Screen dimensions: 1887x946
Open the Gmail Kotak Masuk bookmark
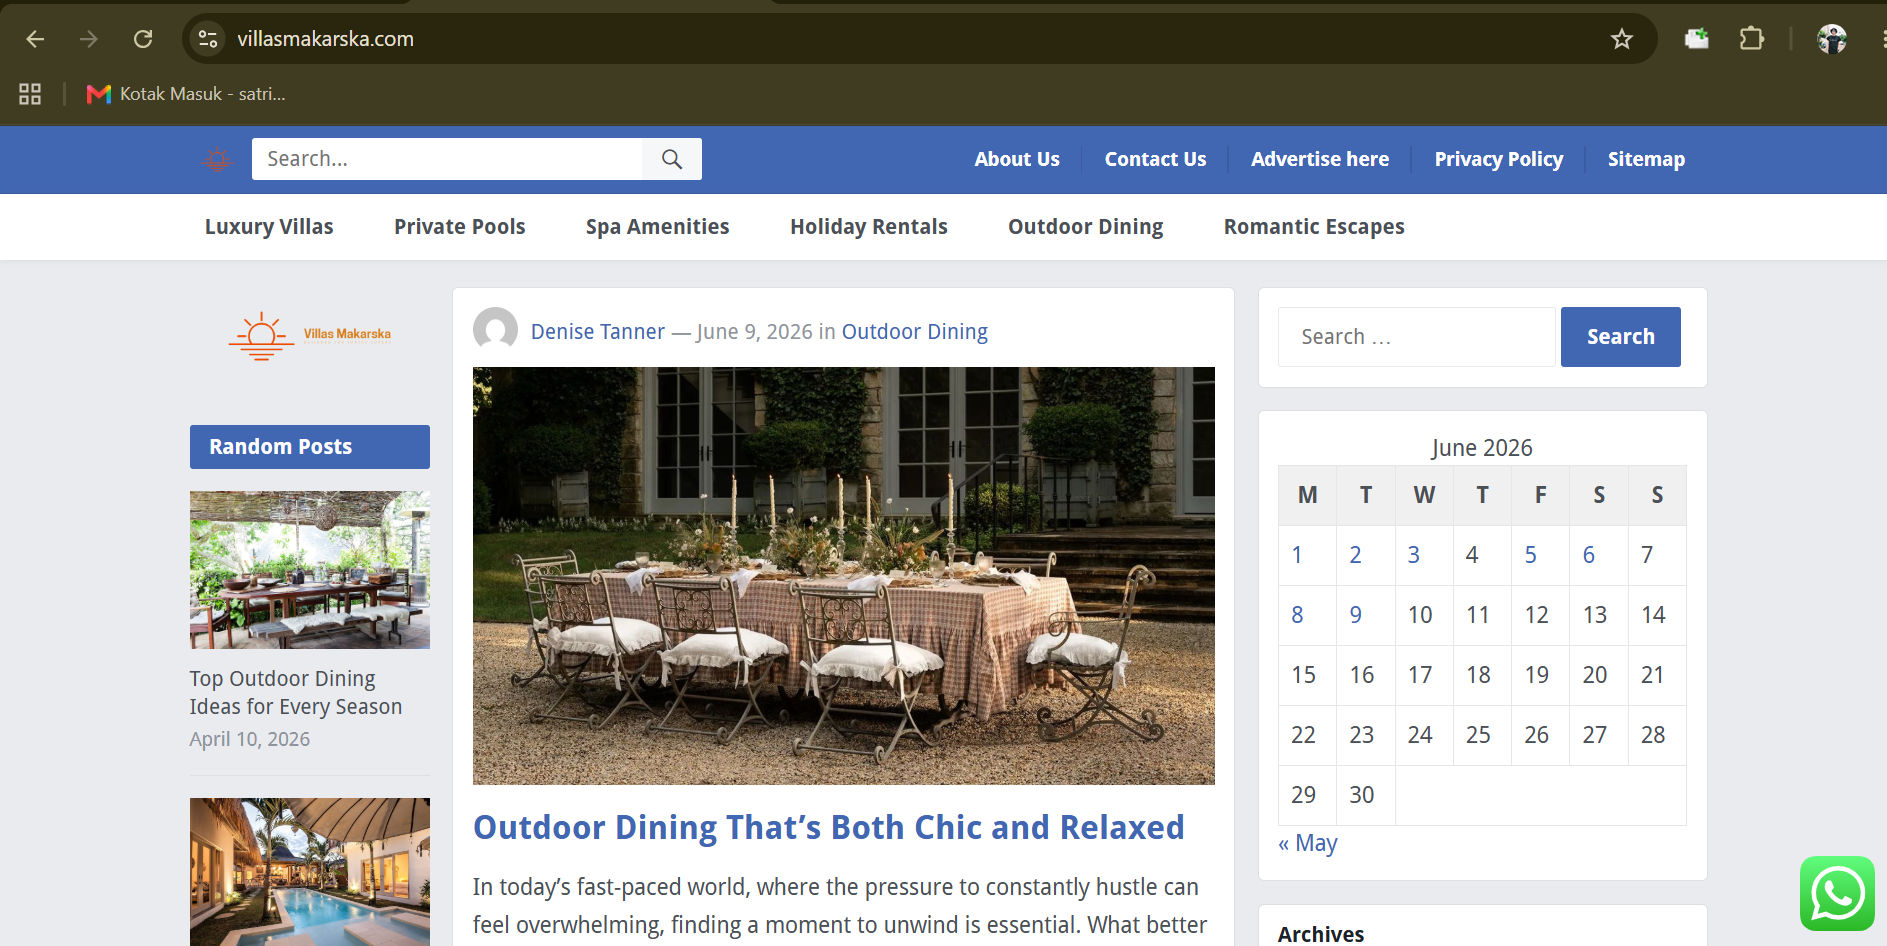click(x=187, y=94)
